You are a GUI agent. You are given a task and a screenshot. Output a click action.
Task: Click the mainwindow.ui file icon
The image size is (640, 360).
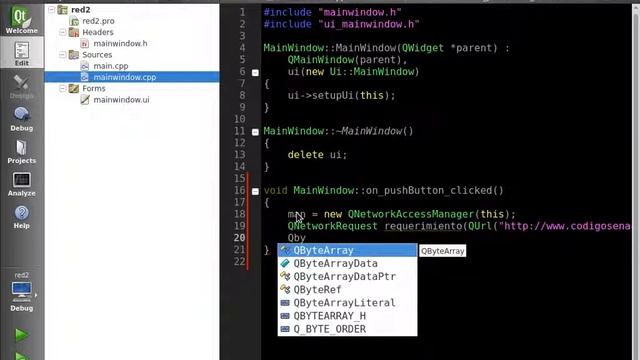click(x=85, y=100)
